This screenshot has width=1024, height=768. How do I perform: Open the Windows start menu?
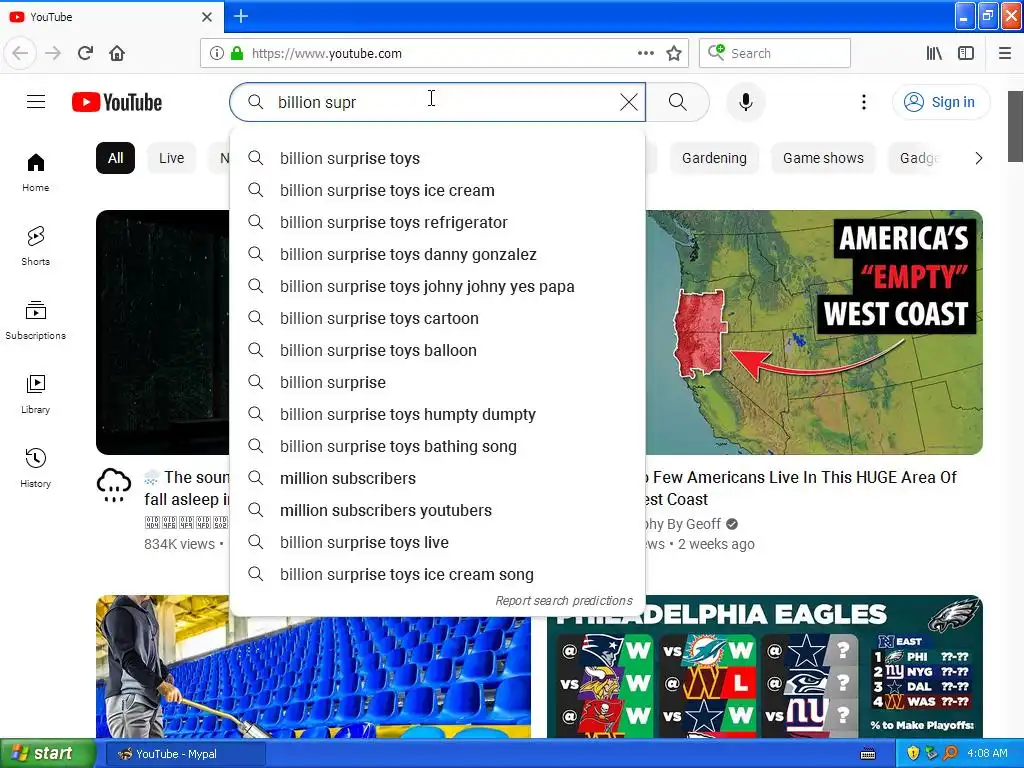pos(48,754)
